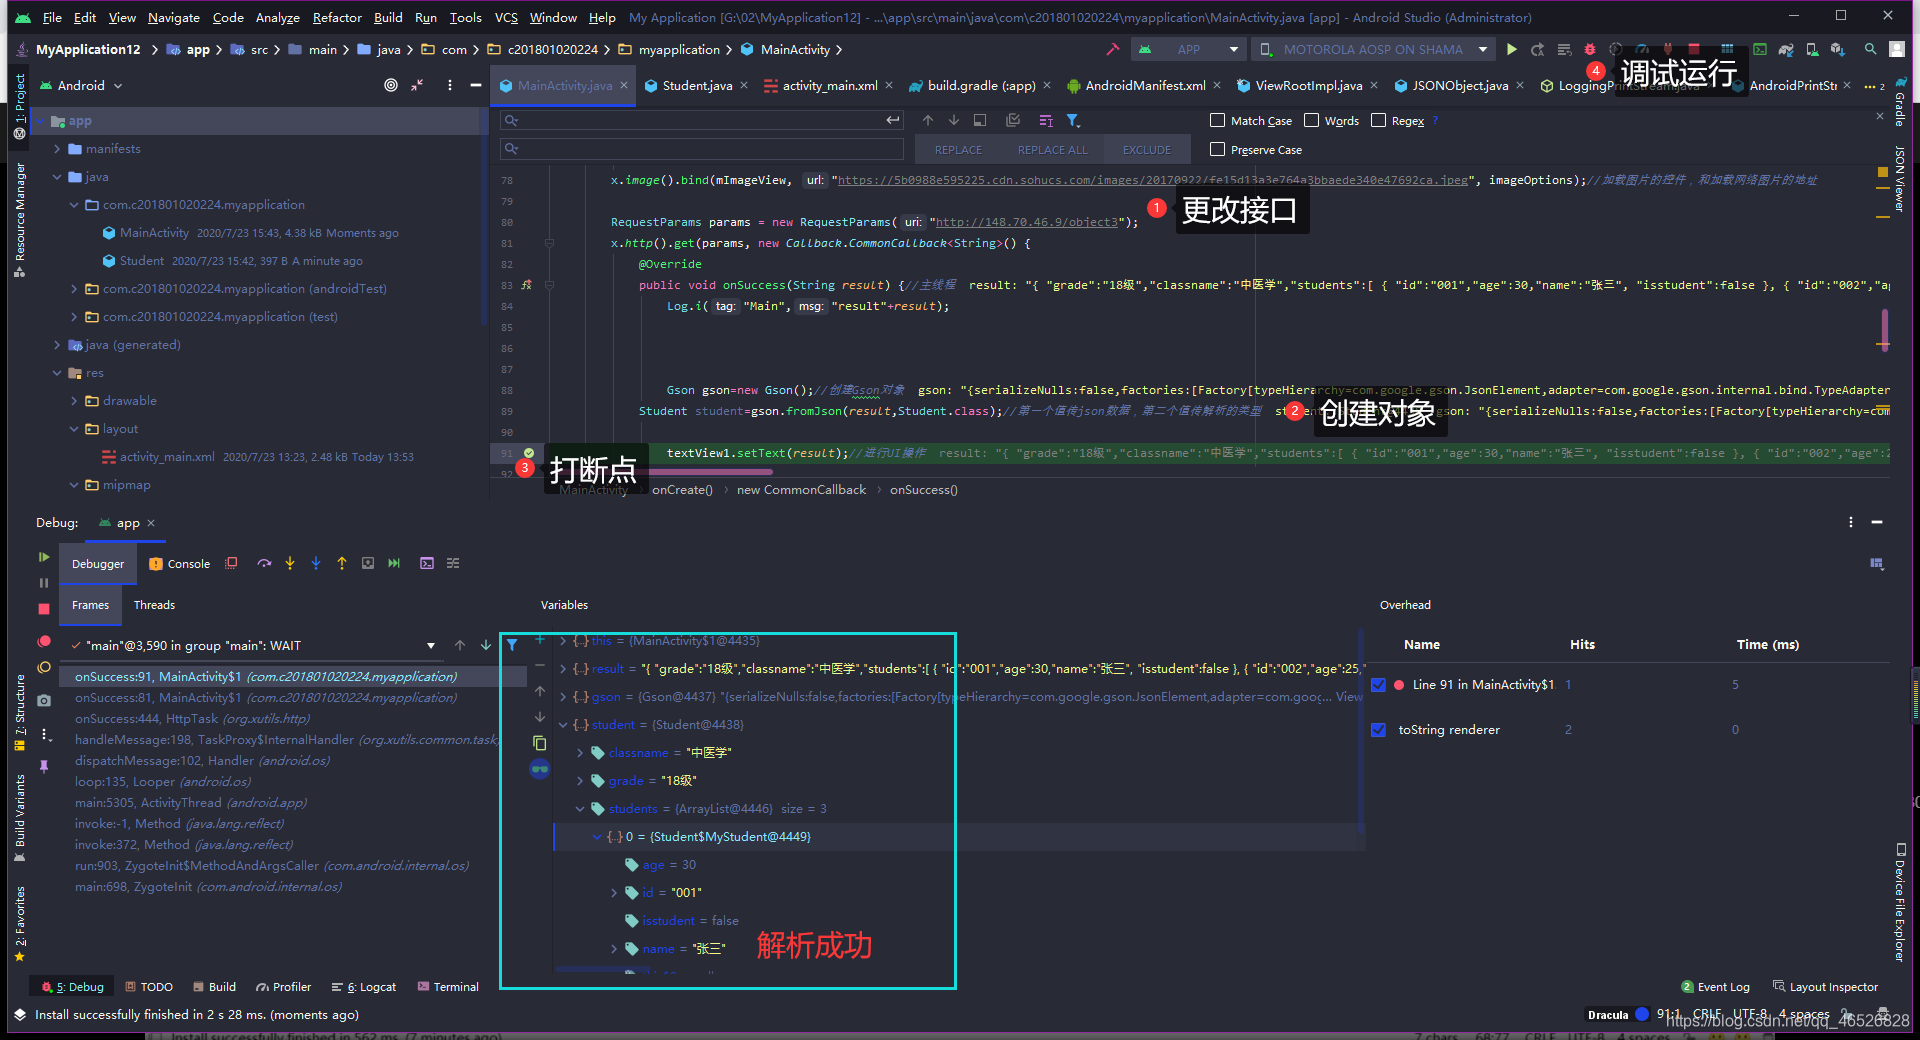Click Step Into yellow arrow icon
The height and width of the screenshot is (1040, 1920).
pos(290,563)
